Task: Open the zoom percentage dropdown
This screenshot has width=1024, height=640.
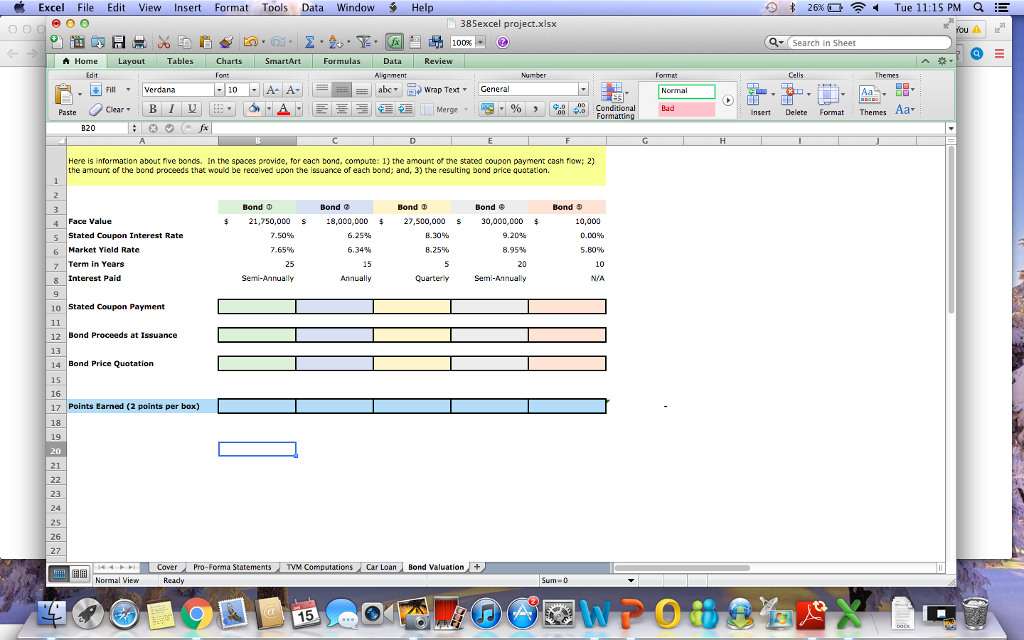Action: [481, 42]
